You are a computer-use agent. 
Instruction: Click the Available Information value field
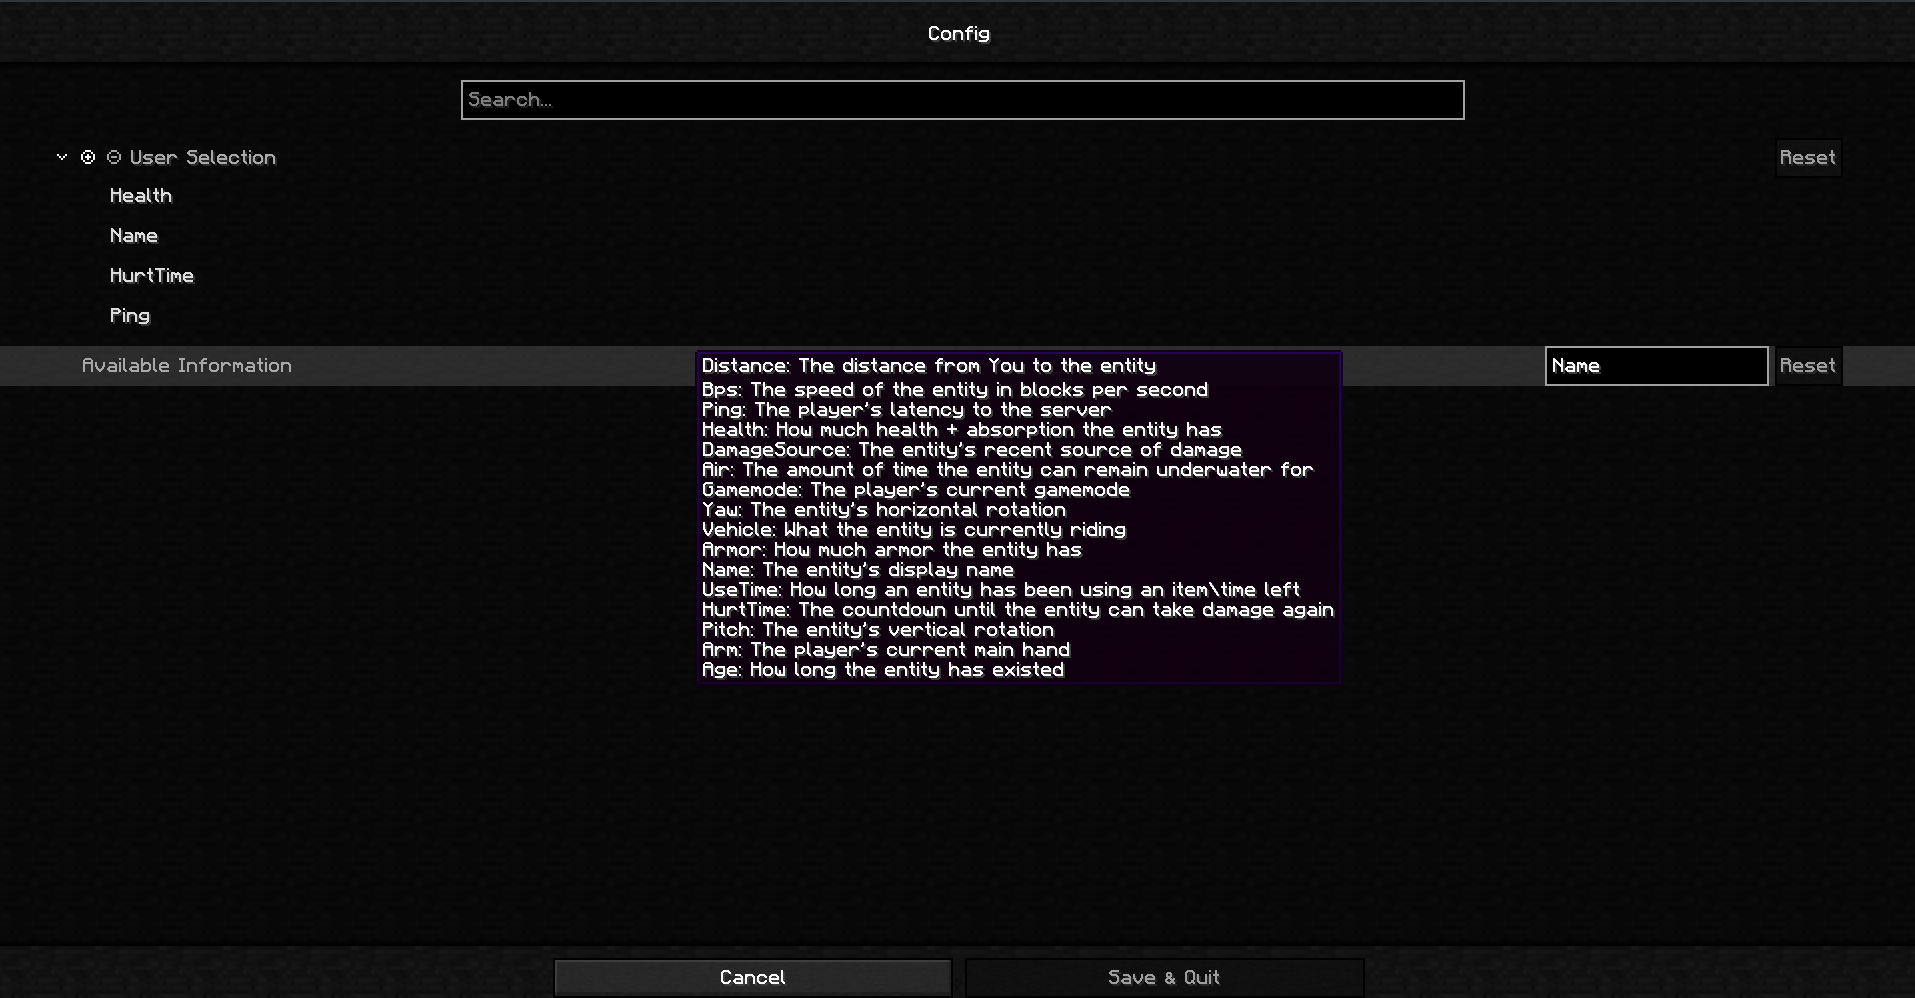[x=1657, y=366]
